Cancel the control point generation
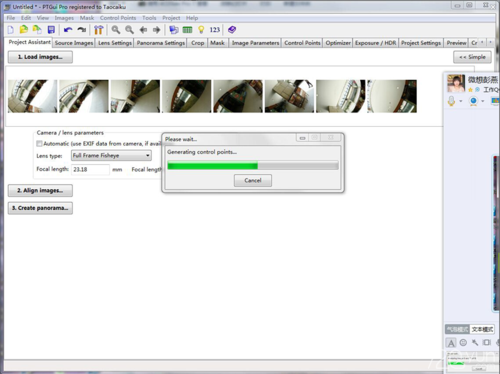 [x=253, y=180]
